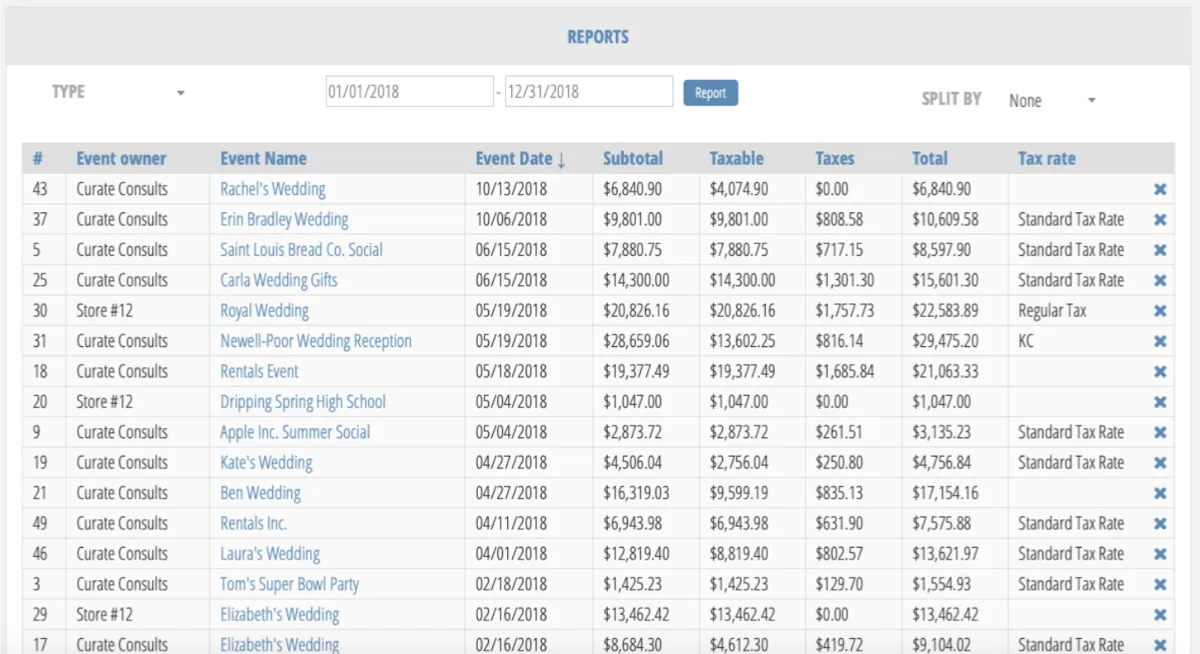Click the end date field 12/31/2018
Image resolution: width=1200 pixels, height=654 pixels.
click(x=588, y=91)
